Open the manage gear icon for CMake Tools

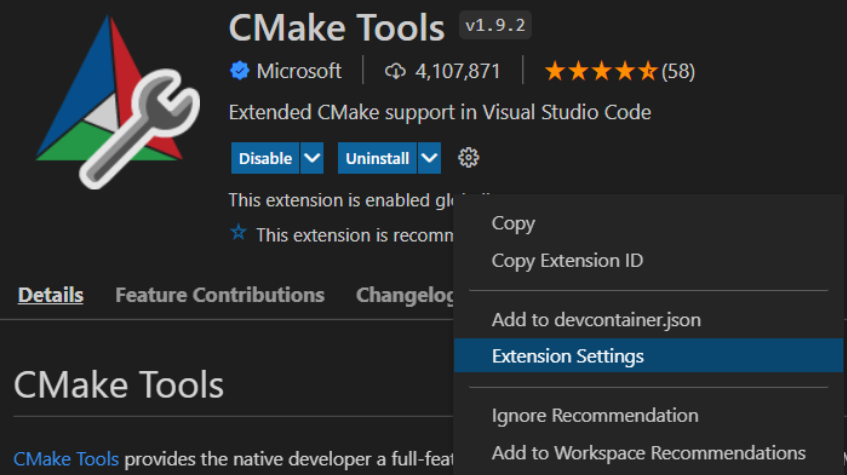[468, 158]
